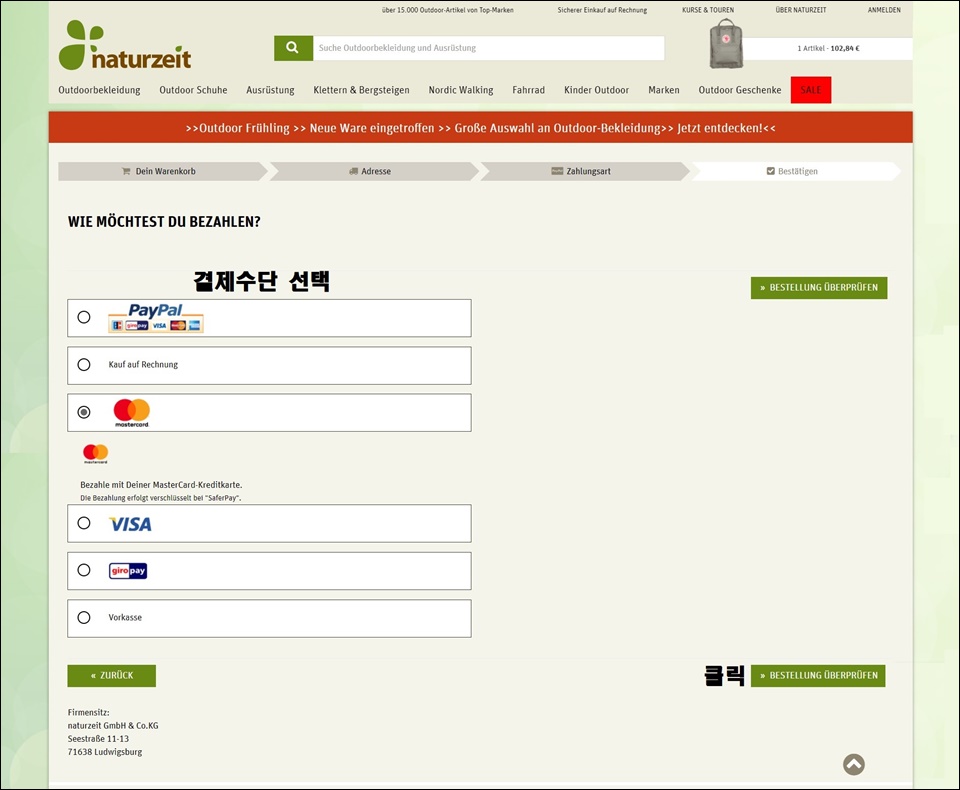
Task: Open the cart summary '1 Artikel - 102,84 €'
Action: [x=828, y=48]
